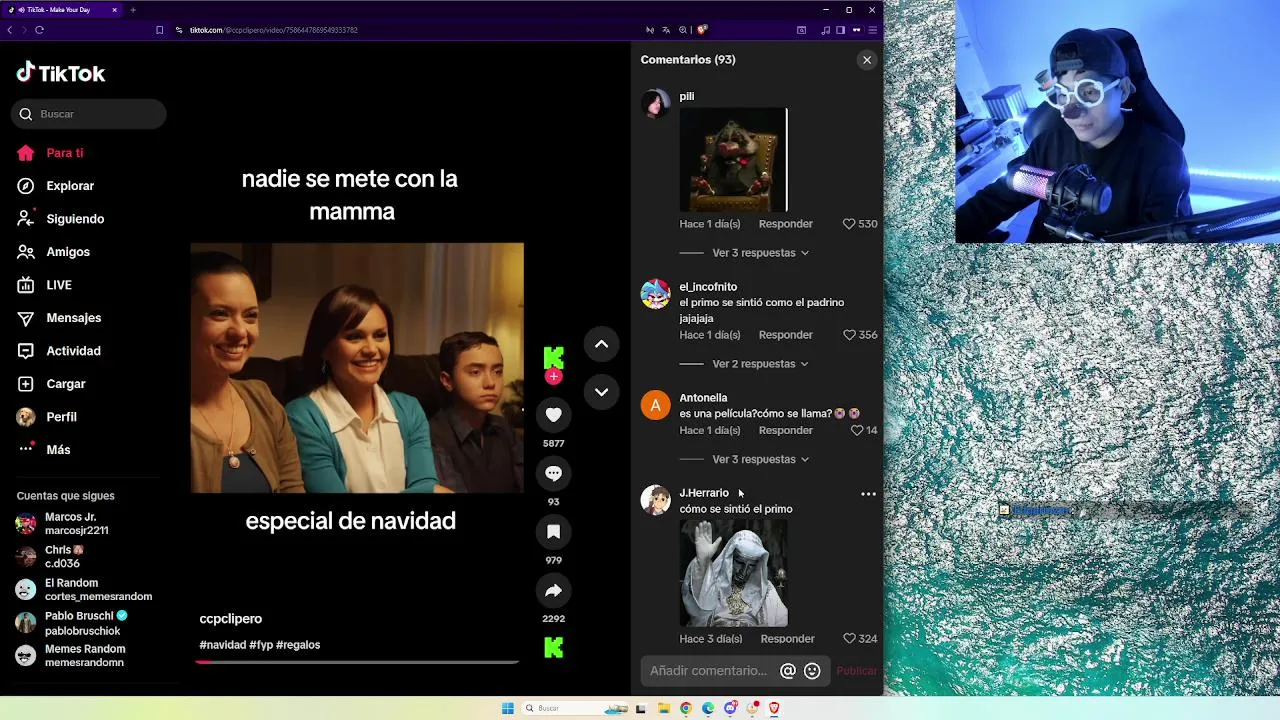Open emoji picker in comment box
The image size is (1280, 720).
coord(812,671)
